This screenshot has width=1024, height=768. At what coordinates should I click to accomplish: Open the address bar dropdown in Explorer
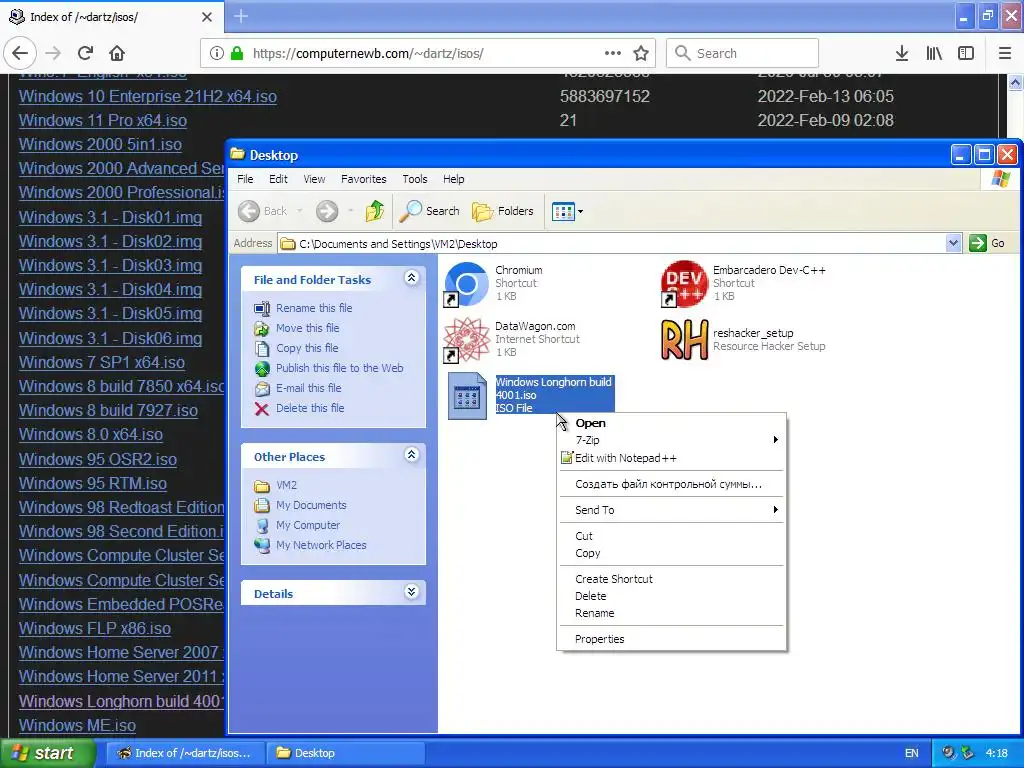[953, 244]
